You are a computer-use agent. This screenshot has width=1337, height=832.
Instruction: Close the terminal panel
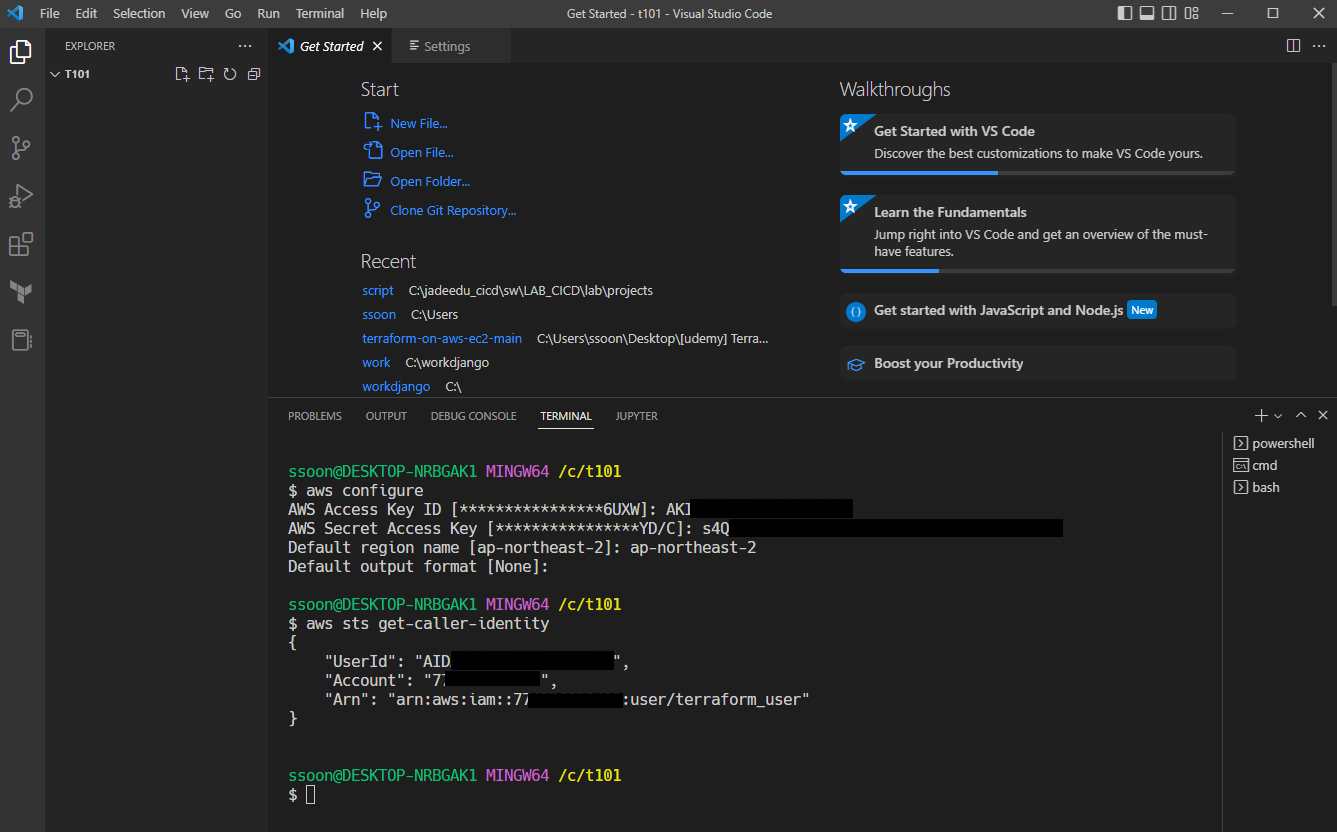pyautogui.click(x=1323, y=415)
